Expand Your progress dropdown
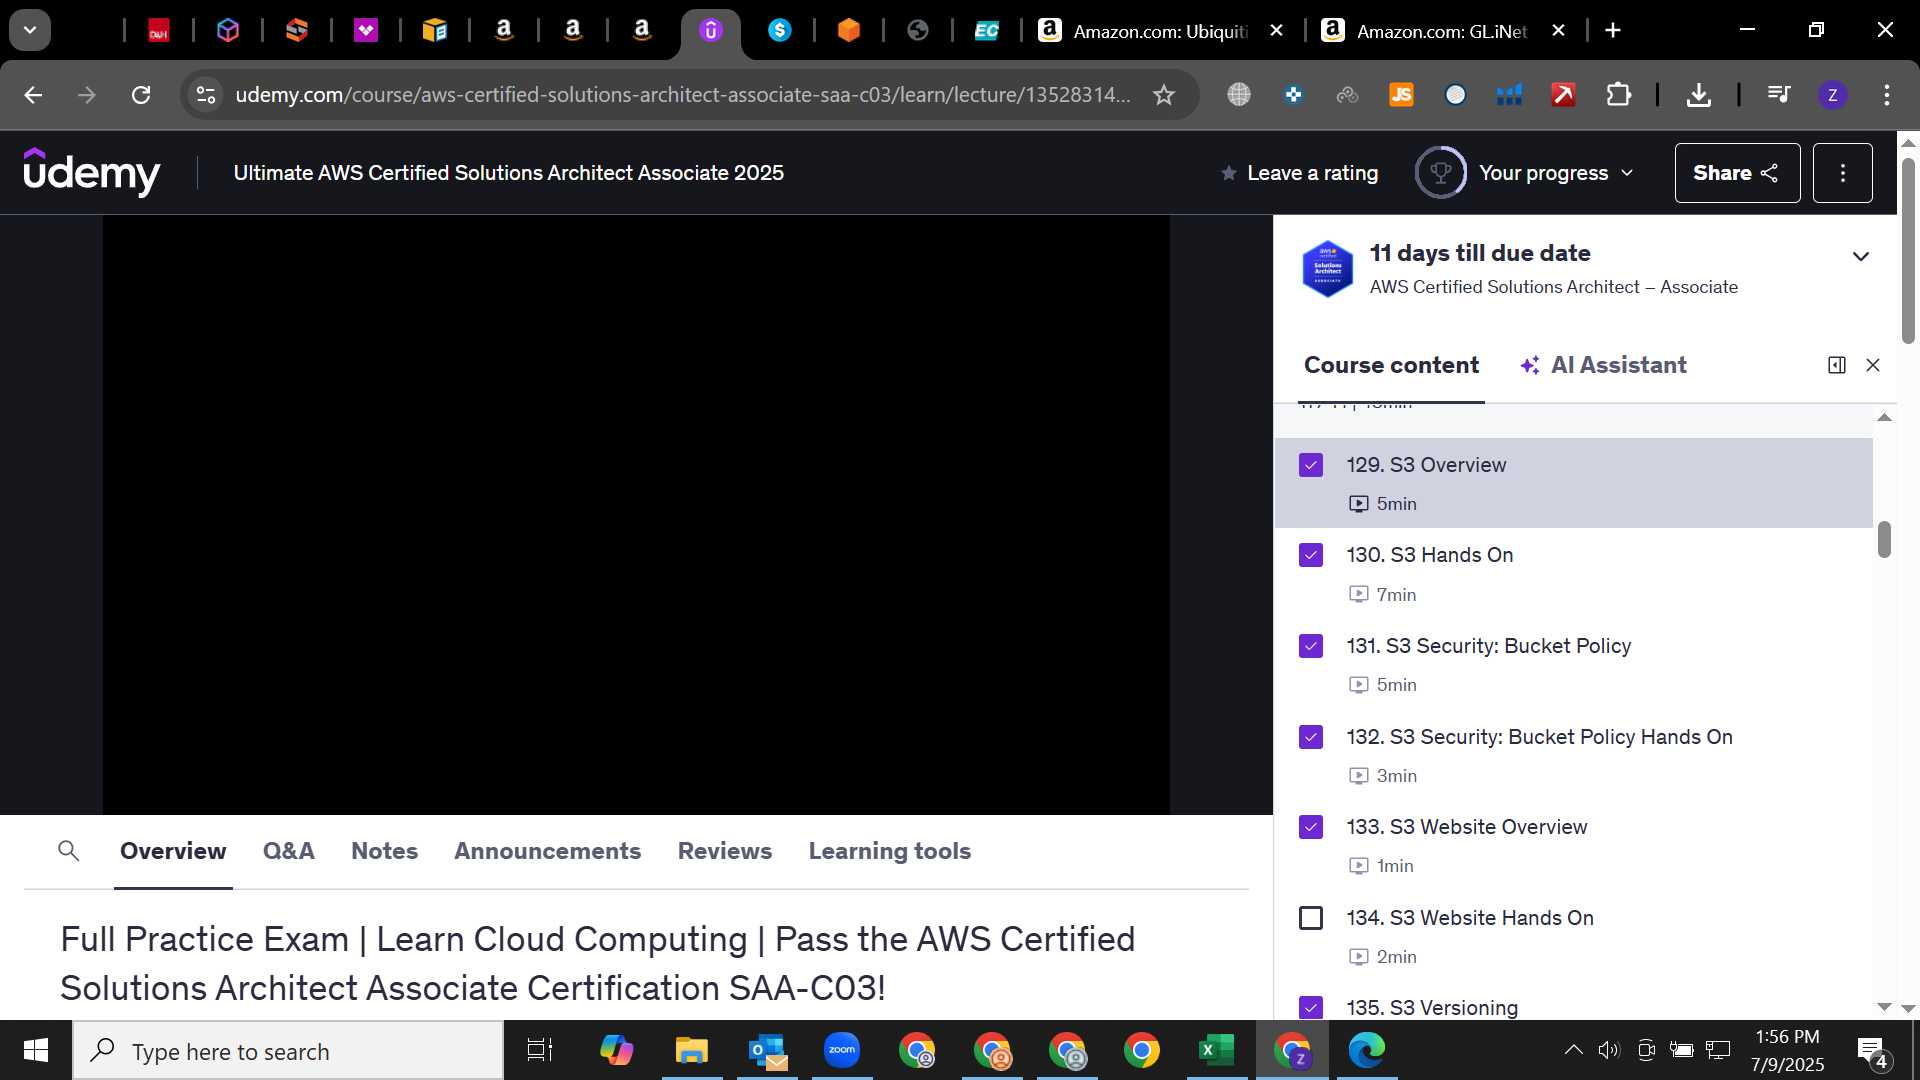This screenshot has height=1080, width=1920. pos(1556,173)
